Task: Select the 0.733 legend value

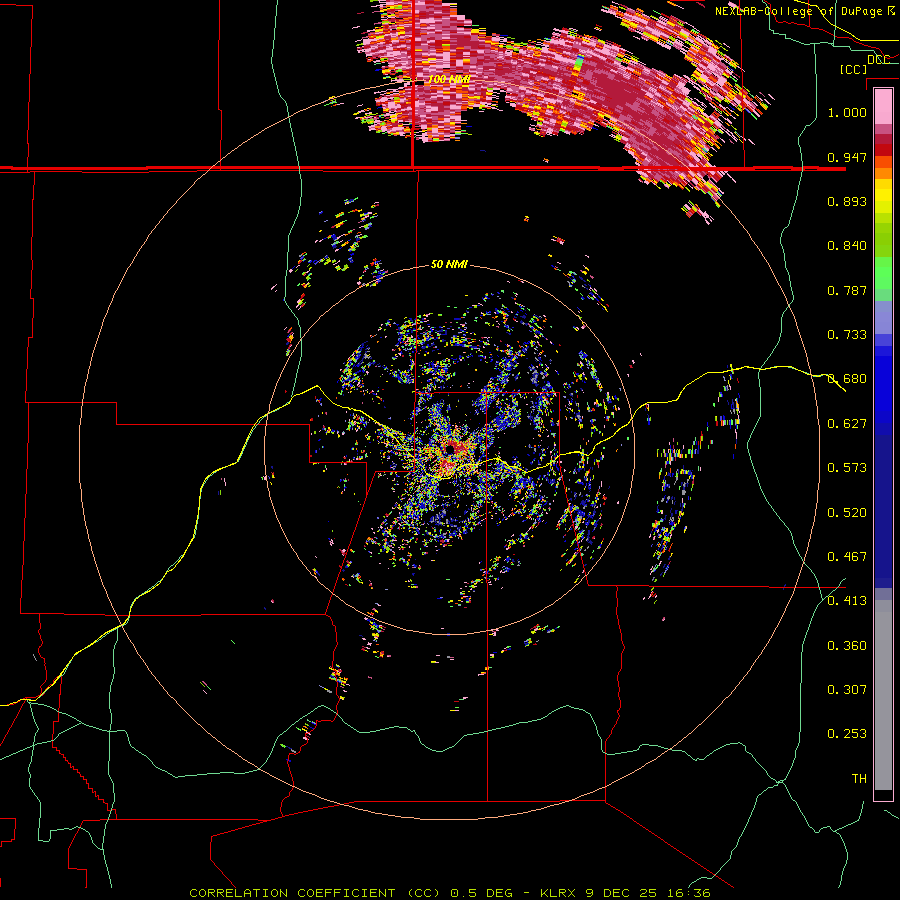Action: tap(847, 335)
